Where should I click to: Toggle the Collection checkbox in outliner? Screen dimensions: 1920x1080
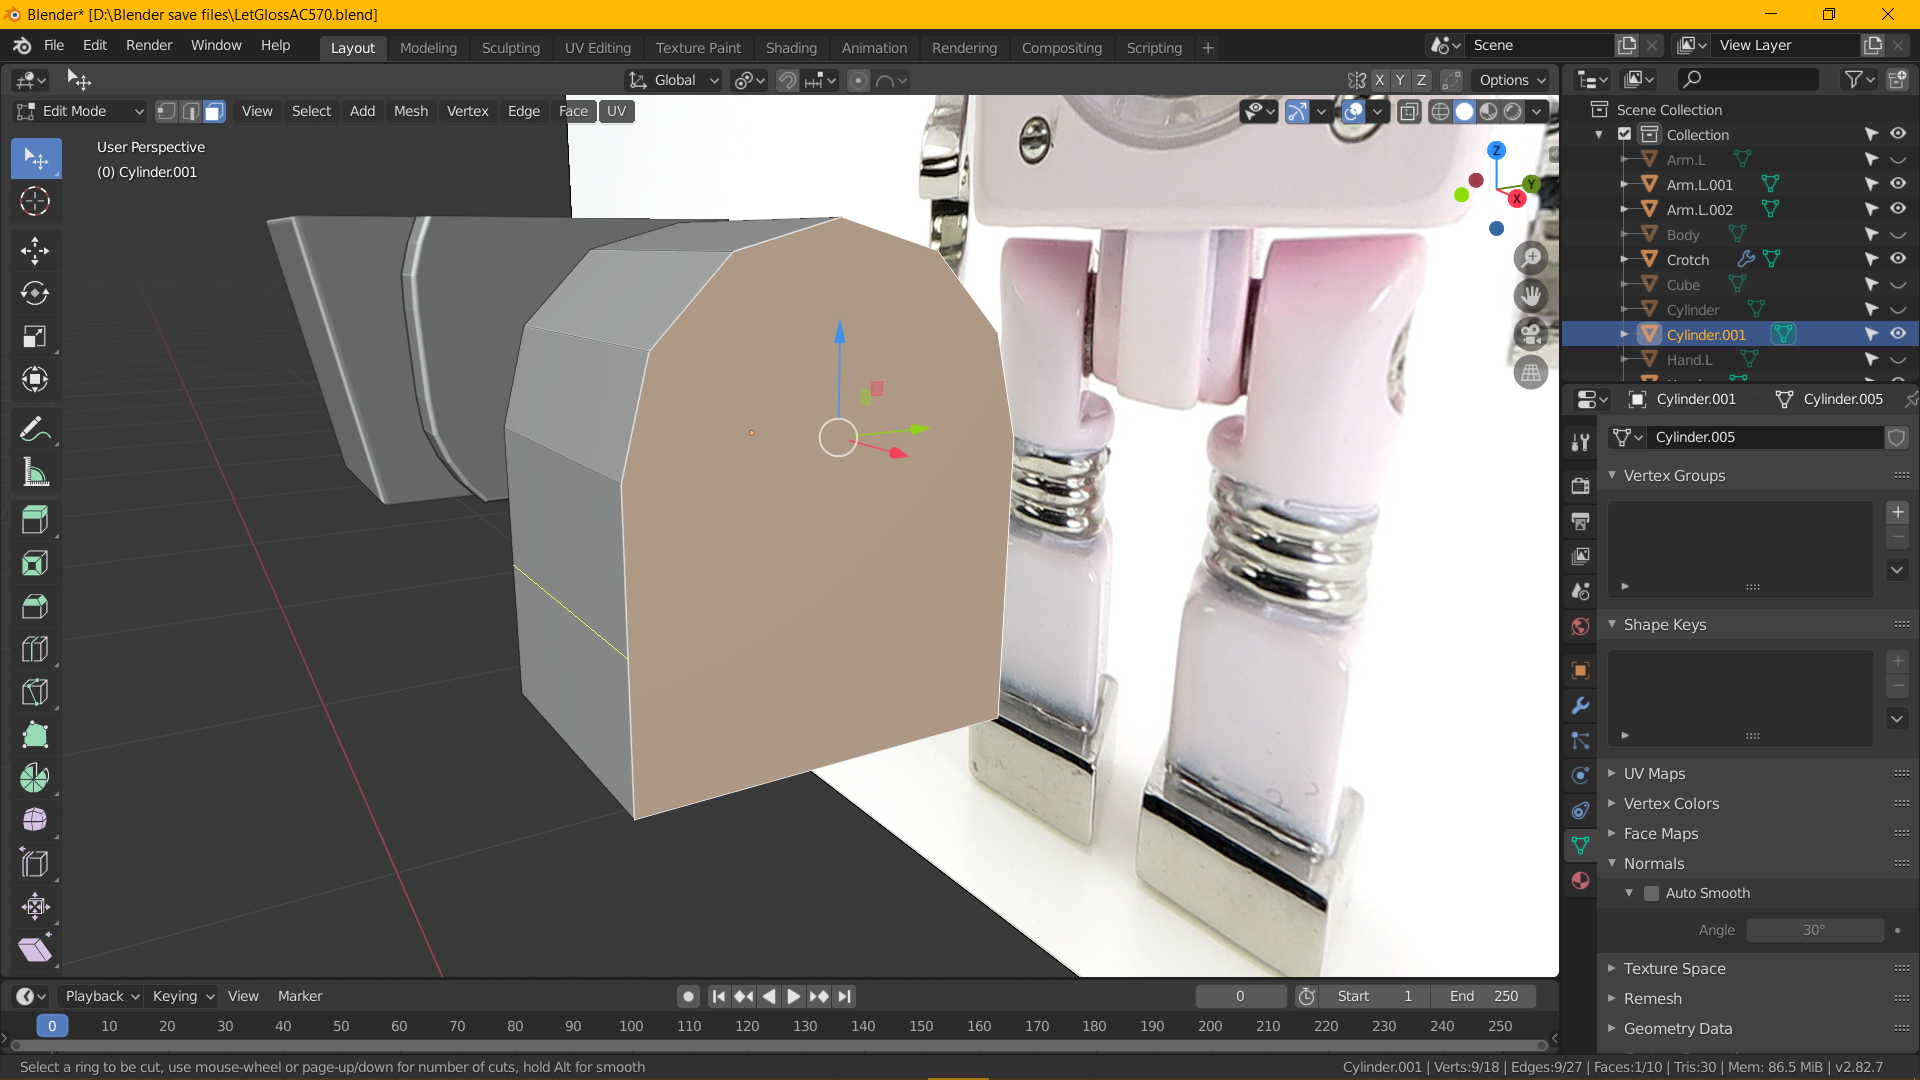1624,134
